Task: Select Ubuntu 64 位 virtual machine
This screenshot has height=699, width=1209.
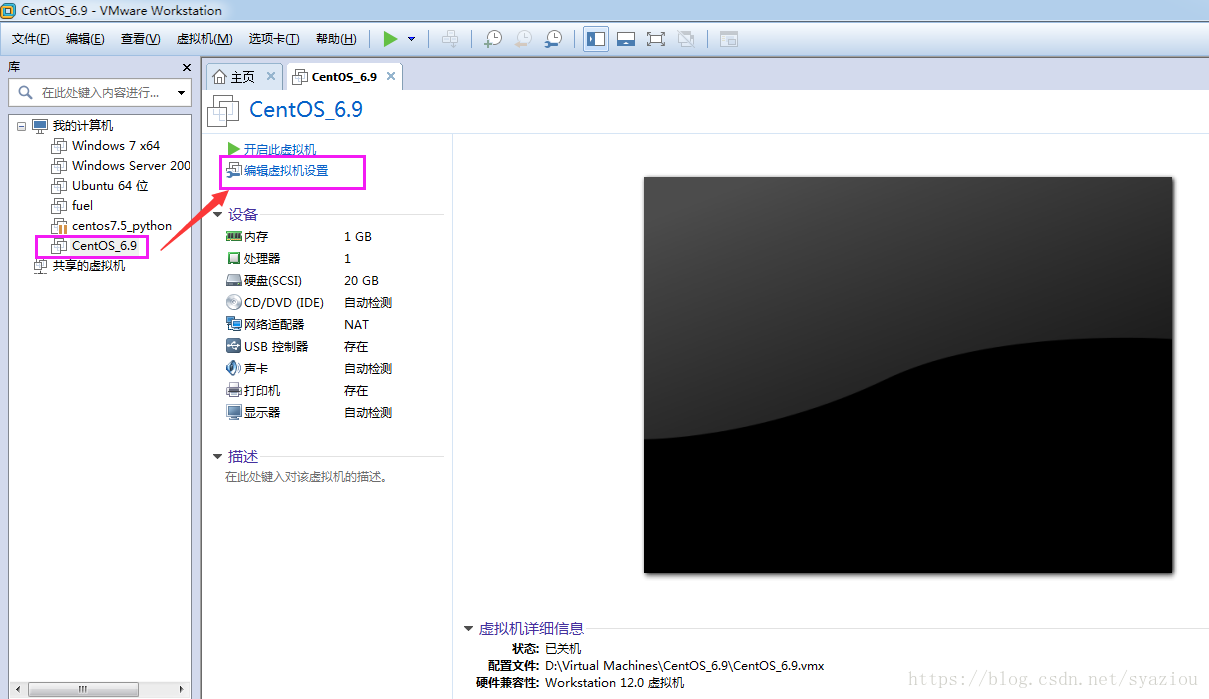Action: [x=110, y=186]
